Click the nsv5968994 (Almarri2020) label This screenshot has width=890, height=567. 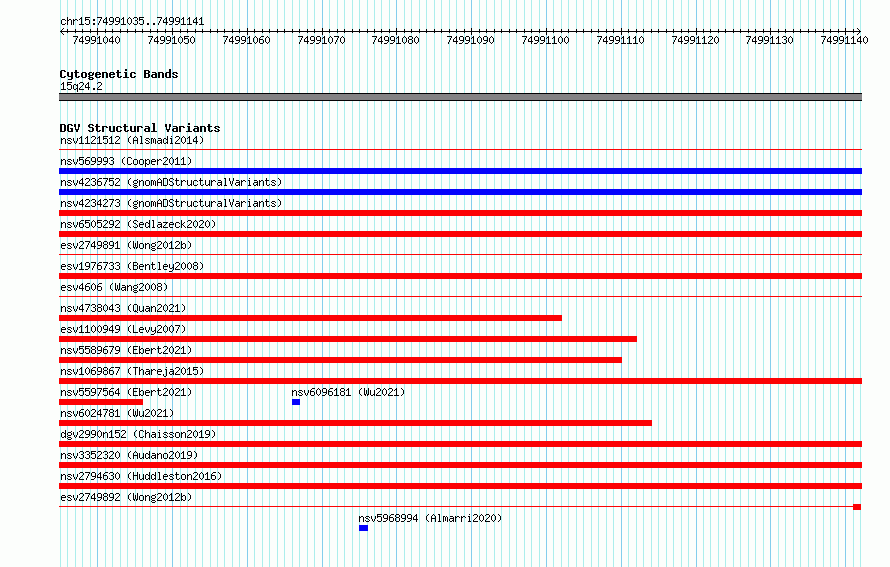tap(430, 518)
